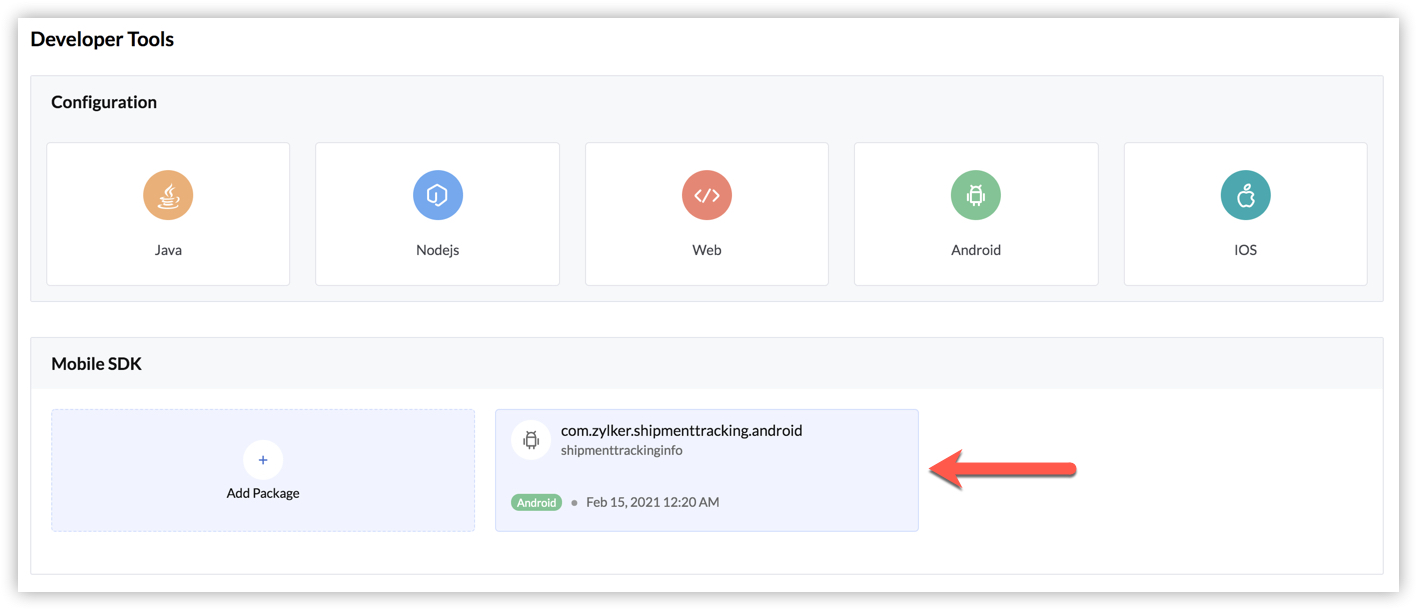Click the Web label under Configuration
The image size is (1417, 610).
[x=707, y=250]
